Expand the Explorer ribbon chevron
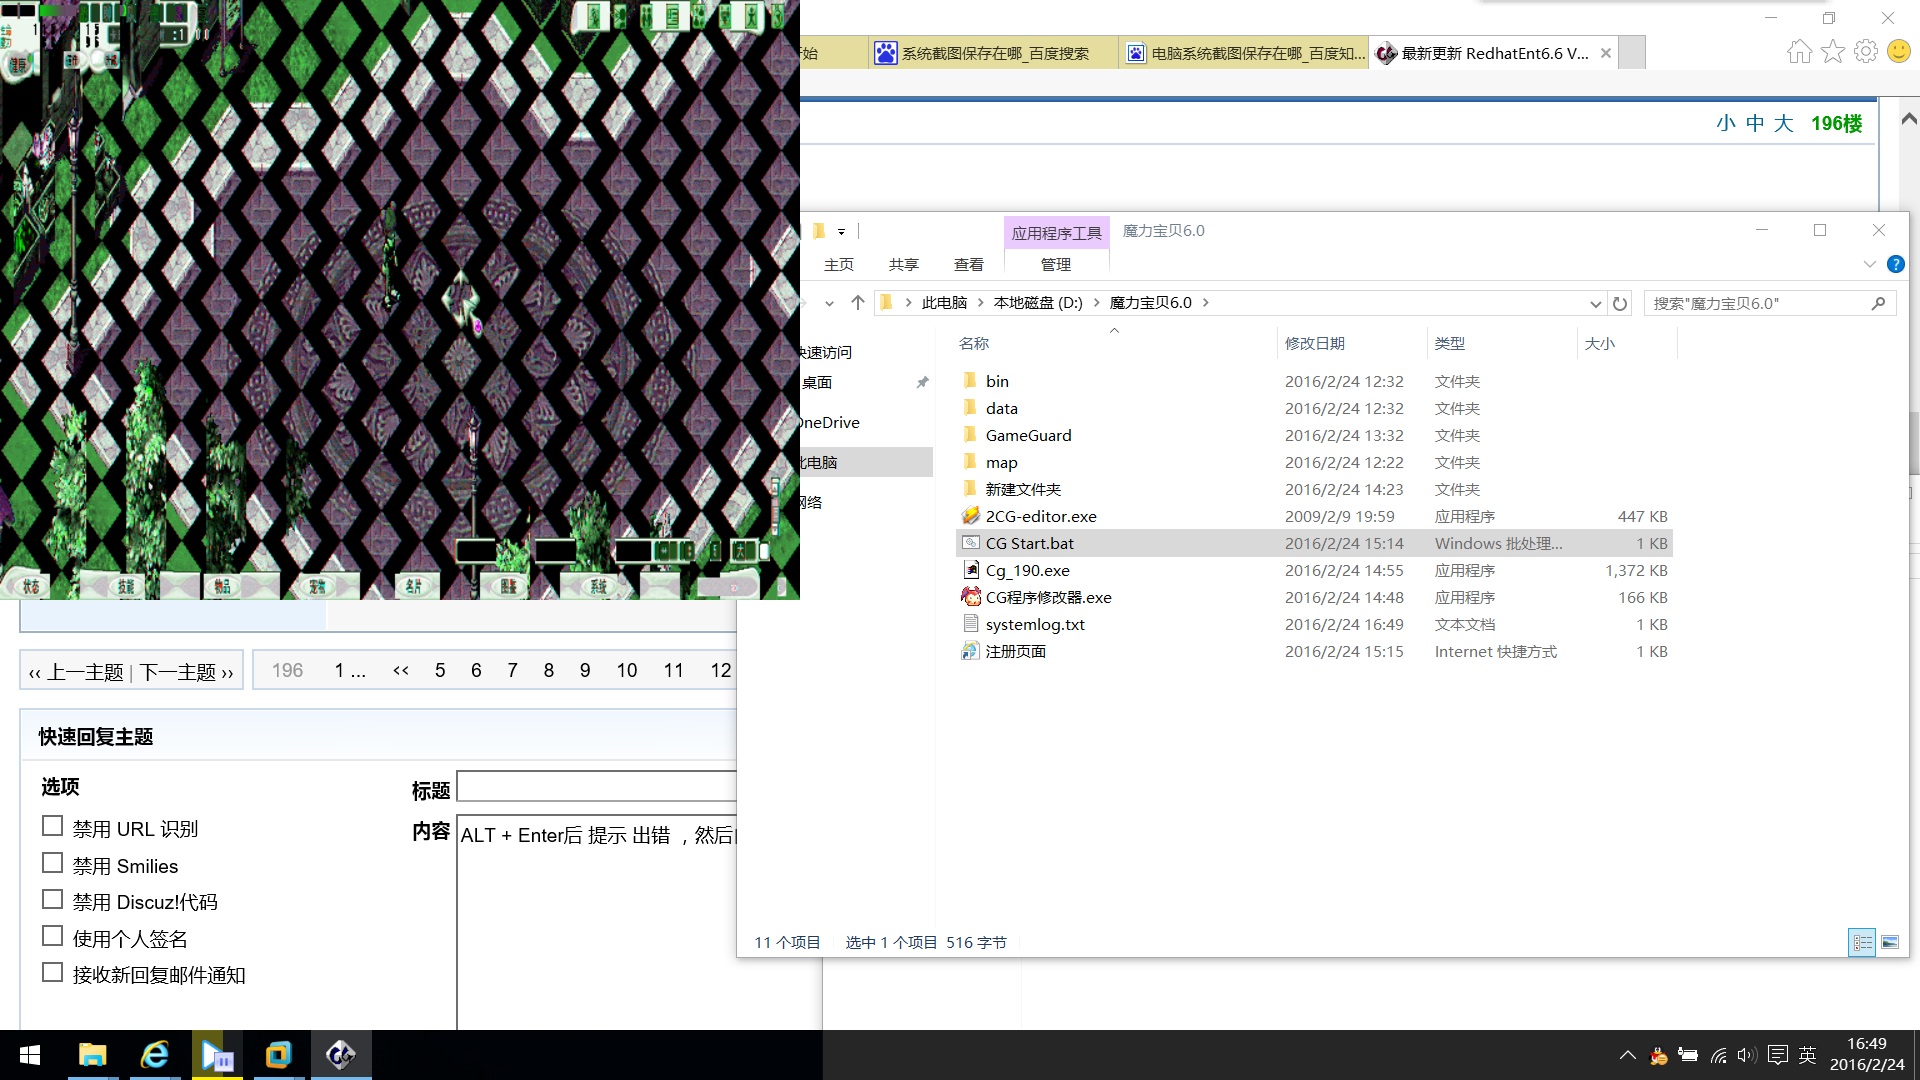This screenshot has height=1080, width=1920. [1869, 264]
